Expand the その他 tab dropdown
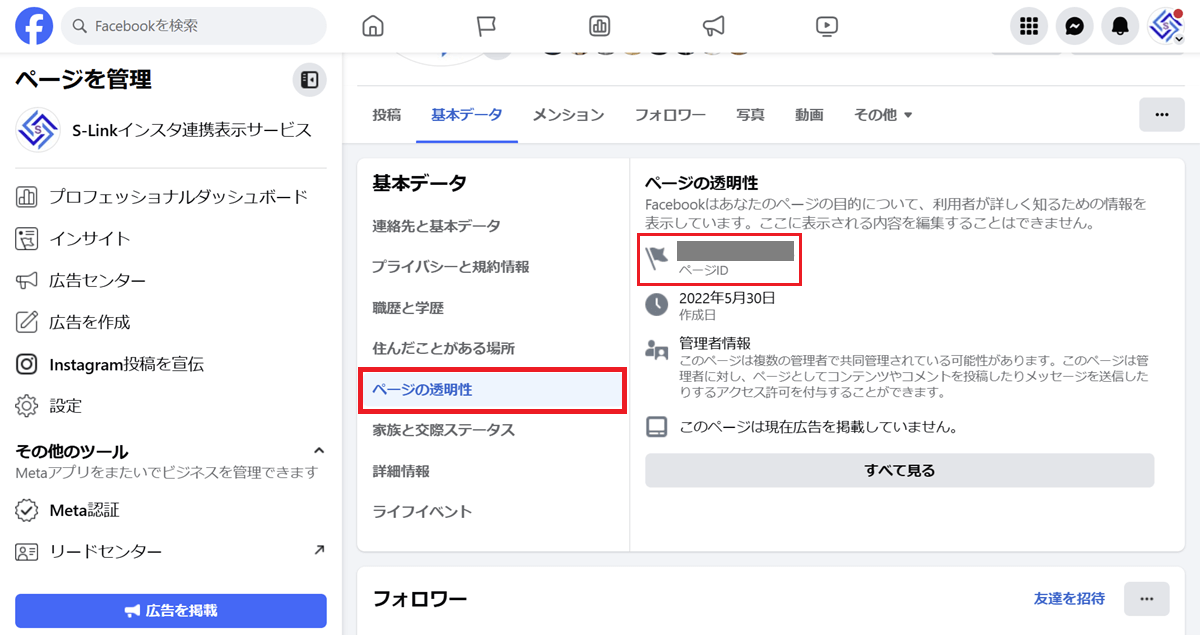The height and width of the screenshot is (635, 1200). point(883,115)
